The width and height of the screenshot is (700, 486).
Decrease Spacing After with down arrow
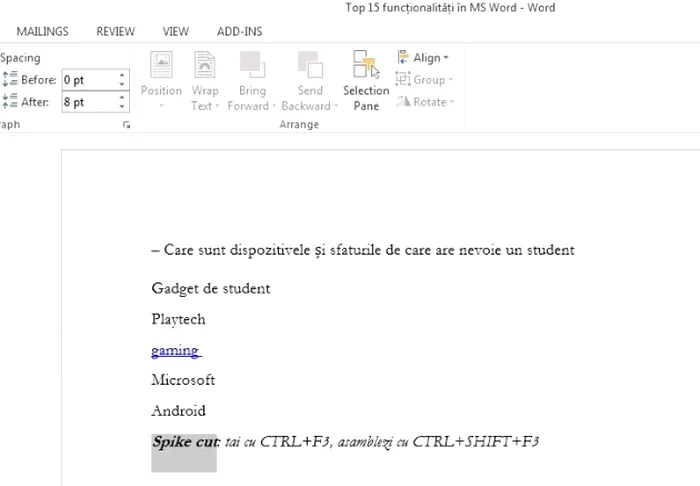tap(122, 106)
